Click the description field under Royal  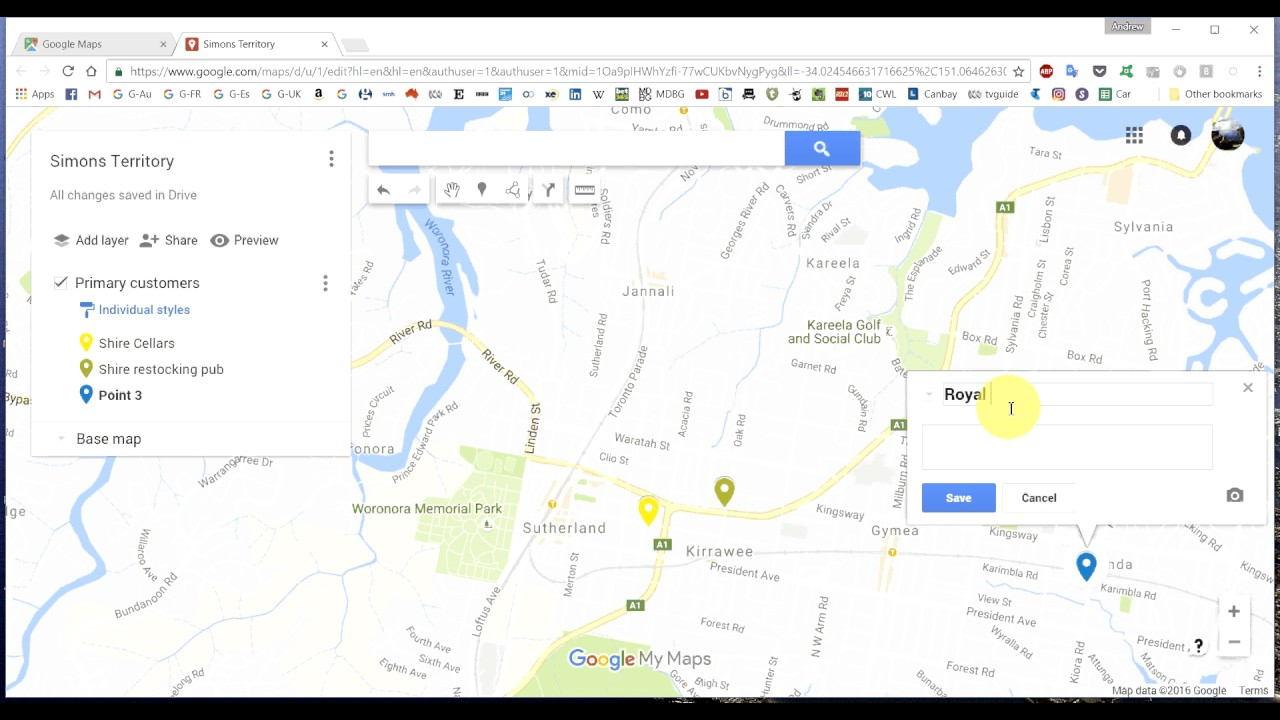1066,447
